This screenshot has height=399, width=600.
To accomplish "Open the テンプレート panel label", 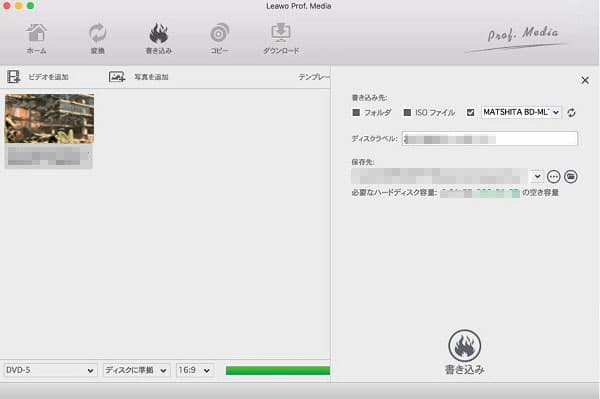I will point(314,77).
